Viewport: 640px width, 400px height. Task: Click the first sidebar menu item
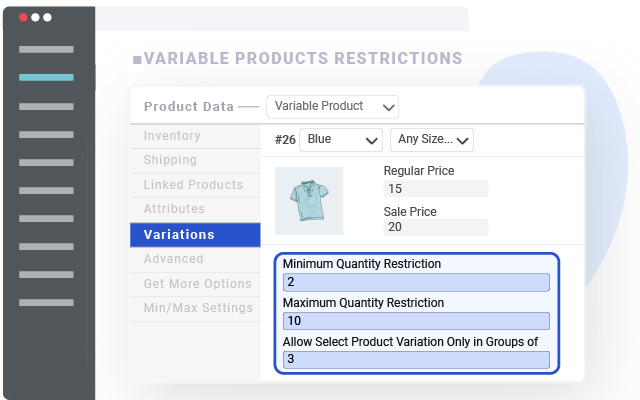point(46,49)
